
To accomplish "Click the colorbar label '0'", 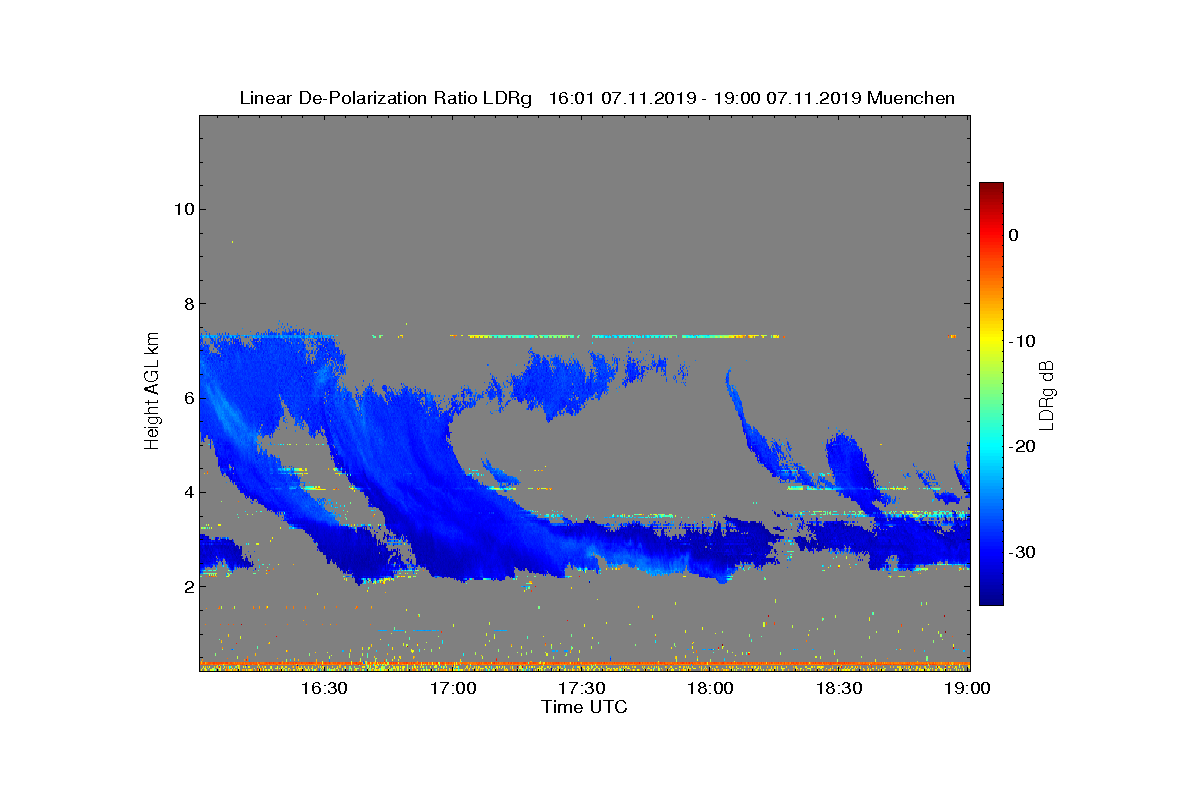I will point(1013,235).
